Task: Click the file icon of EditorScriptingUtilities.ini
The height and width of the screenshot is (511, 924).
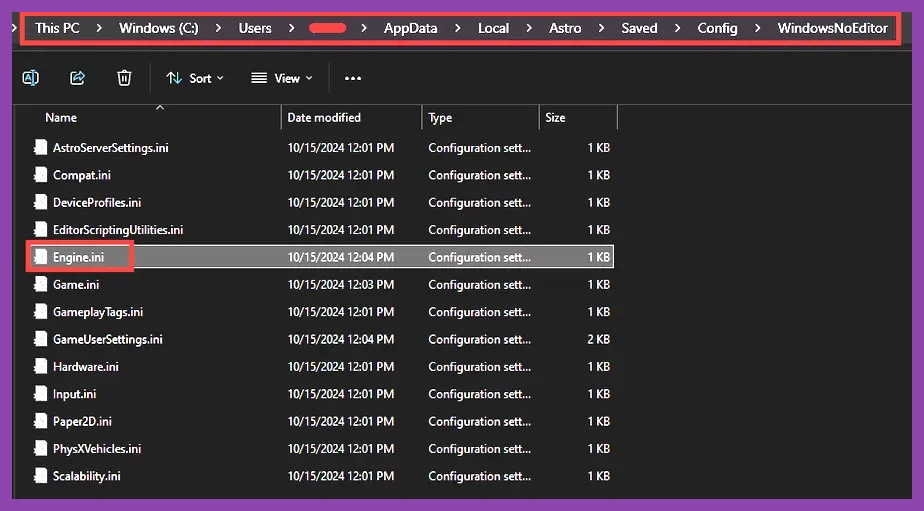Action: point(41,229)
